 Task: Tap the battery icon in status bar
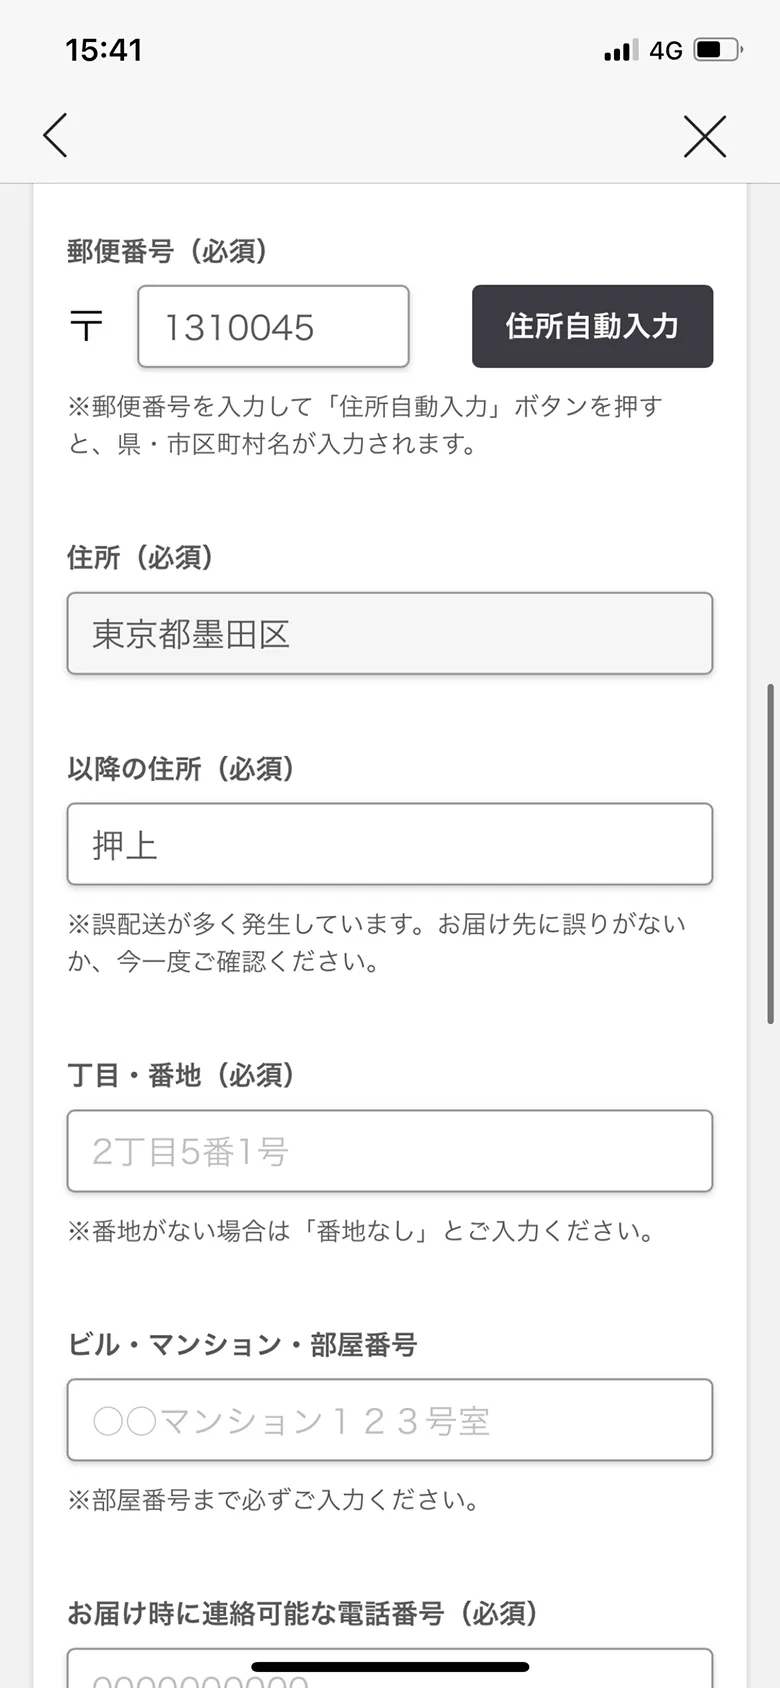[x=717, y=50]
